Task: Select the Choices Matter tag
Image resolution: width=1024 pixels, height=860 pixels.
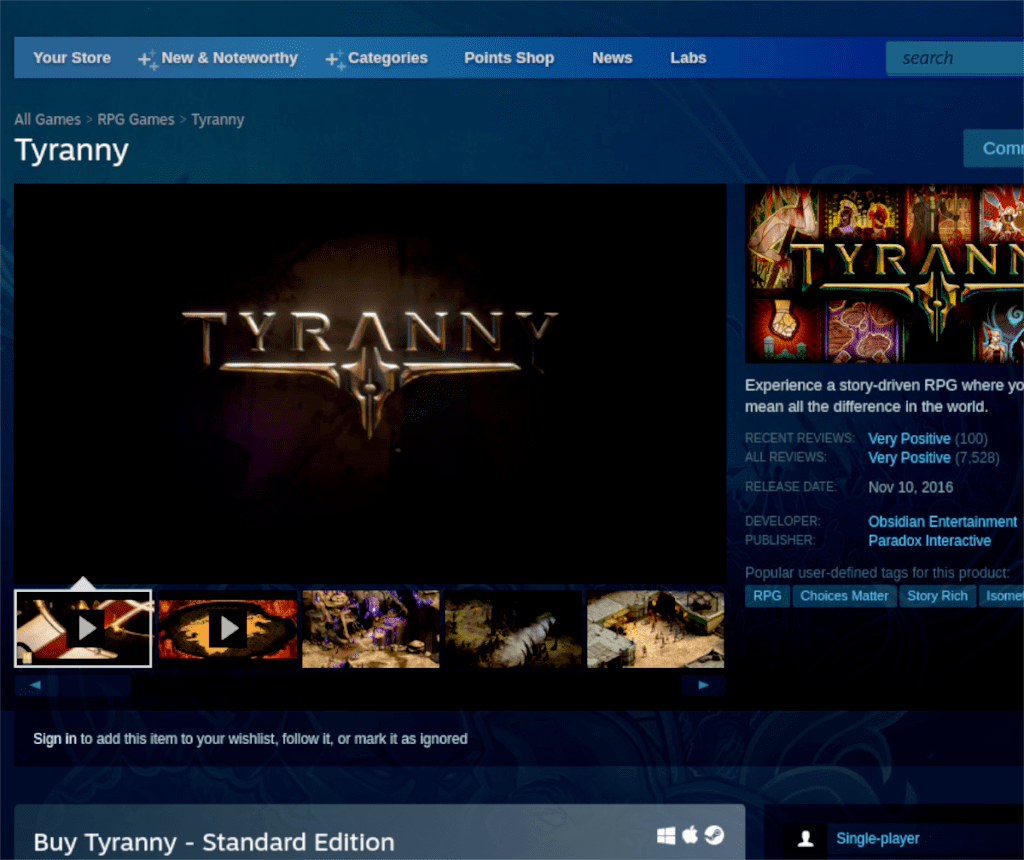Action: [x=843, y=595]
